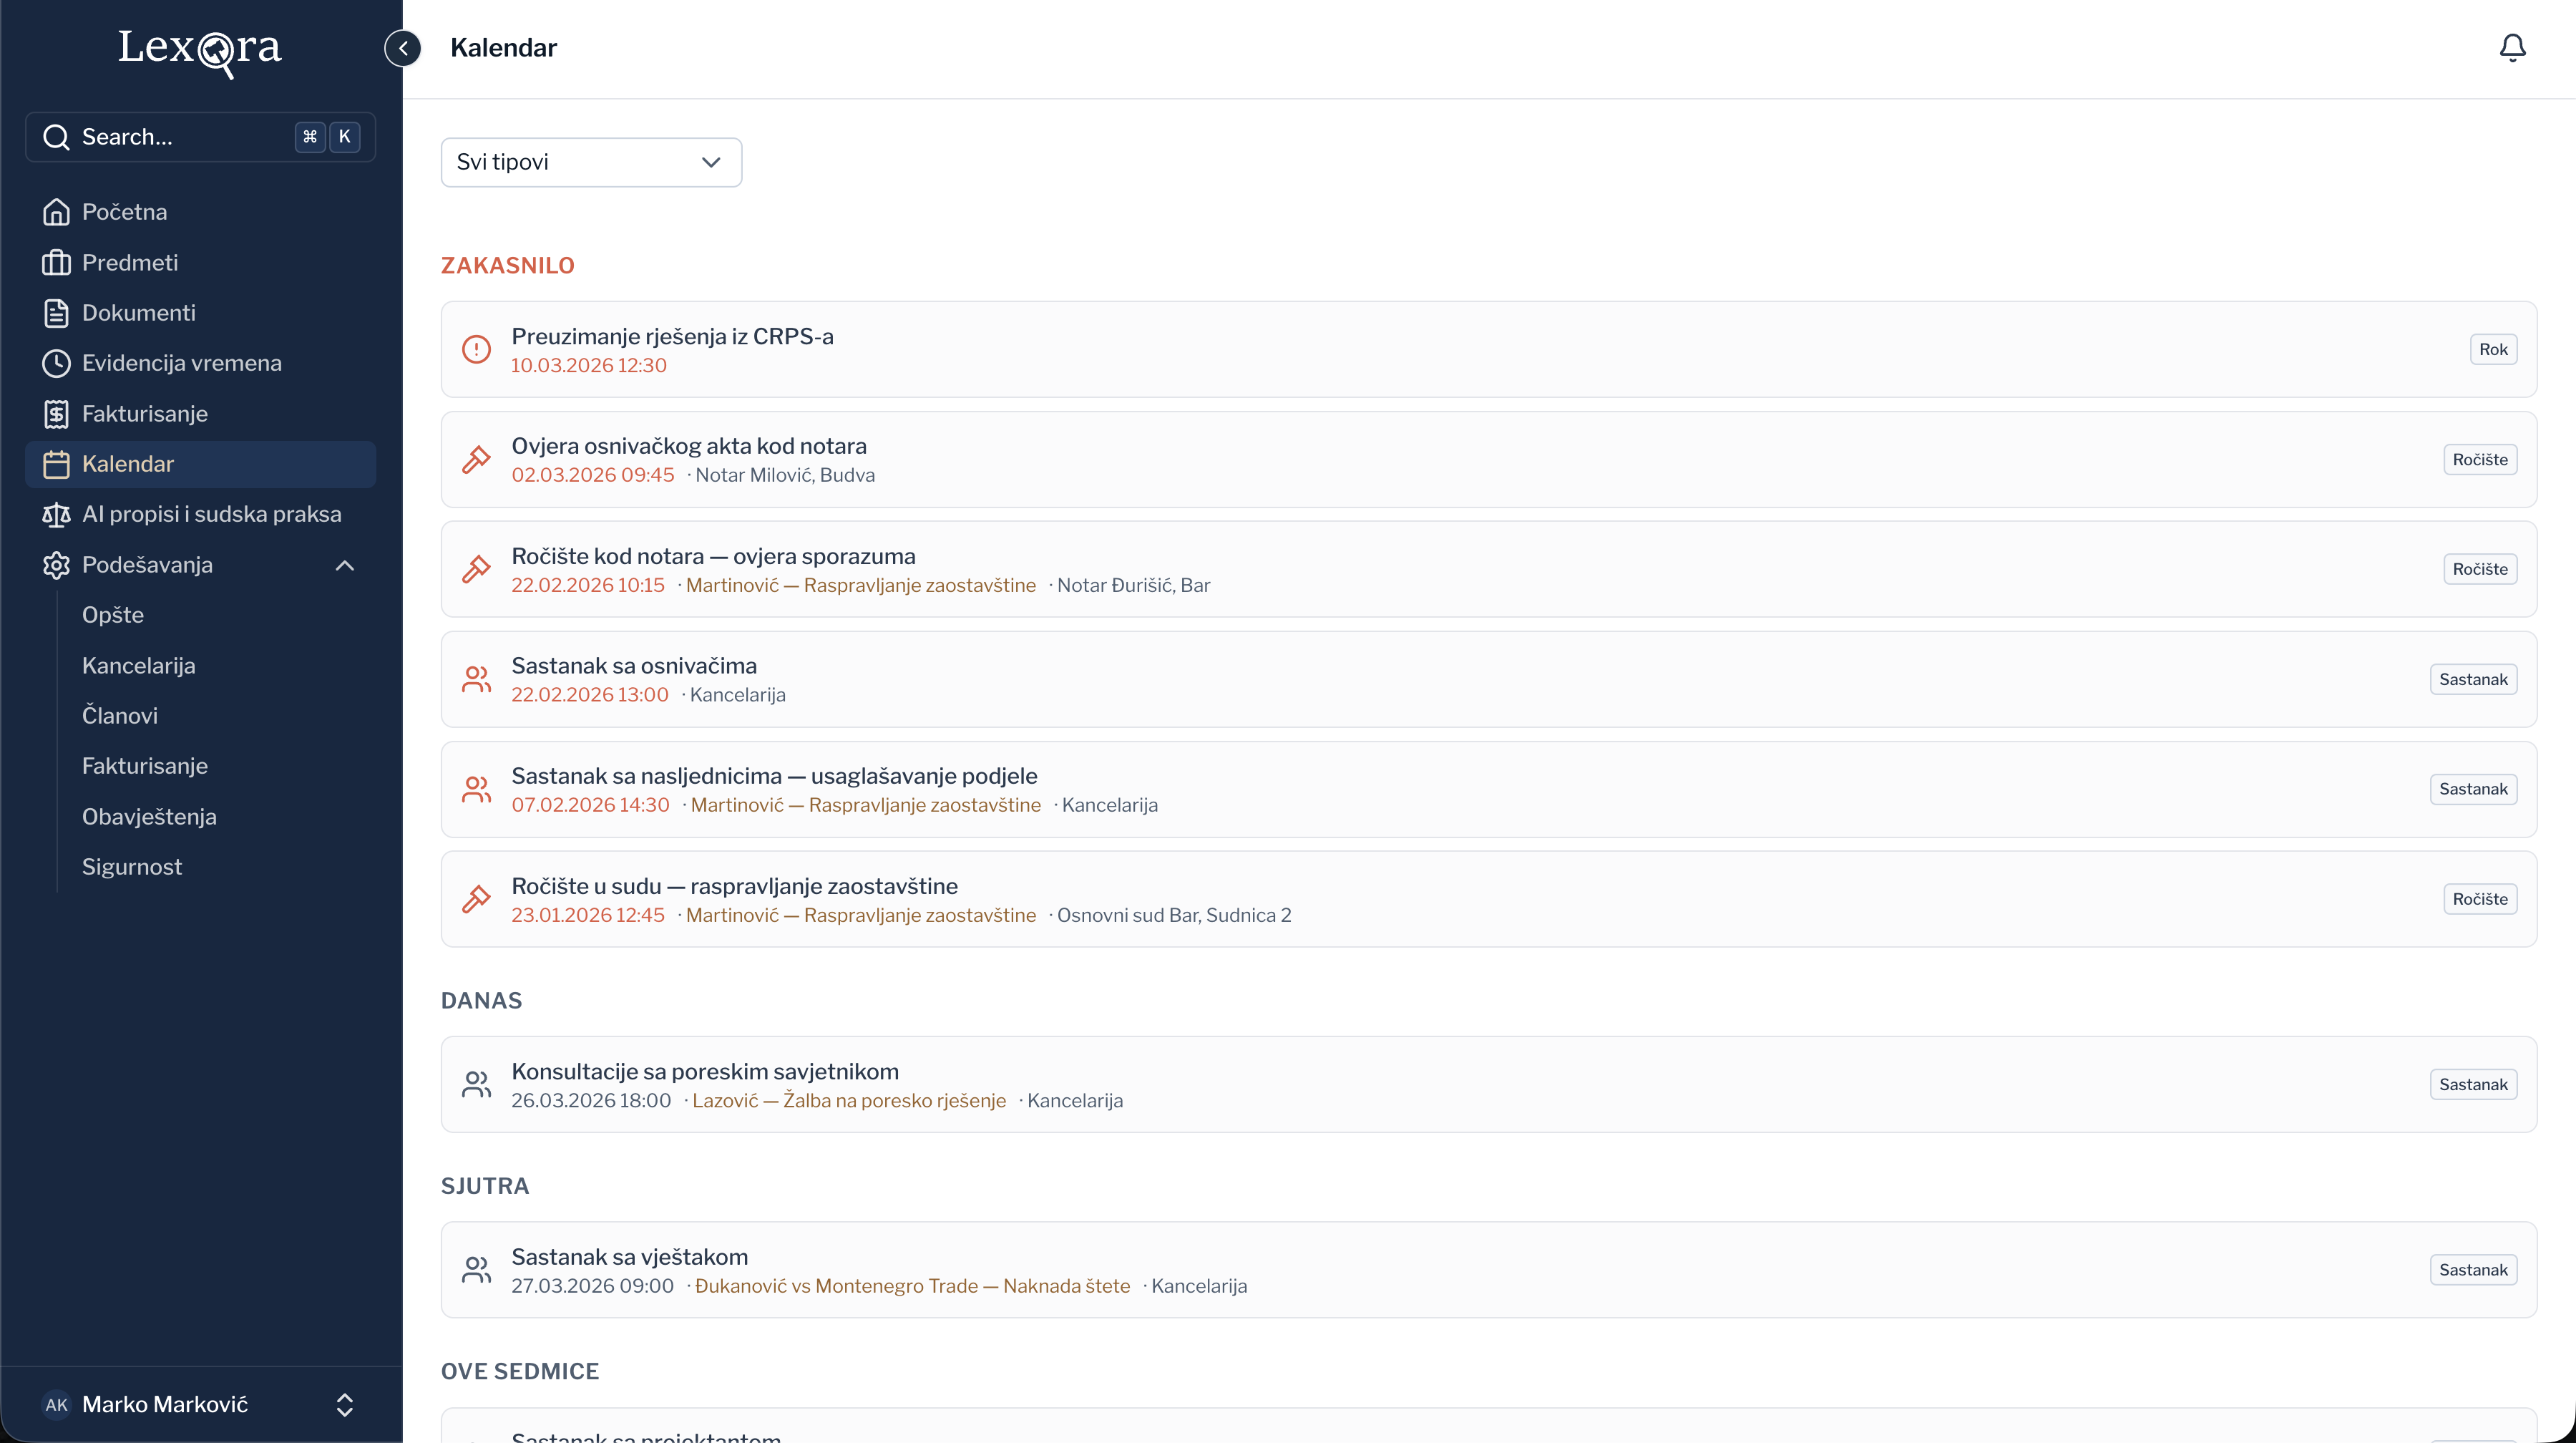The image size is (2576, 1443).
Task: Click the Sastanak badge on Sastanak sa vještakom
Action: (2473, 1270)
